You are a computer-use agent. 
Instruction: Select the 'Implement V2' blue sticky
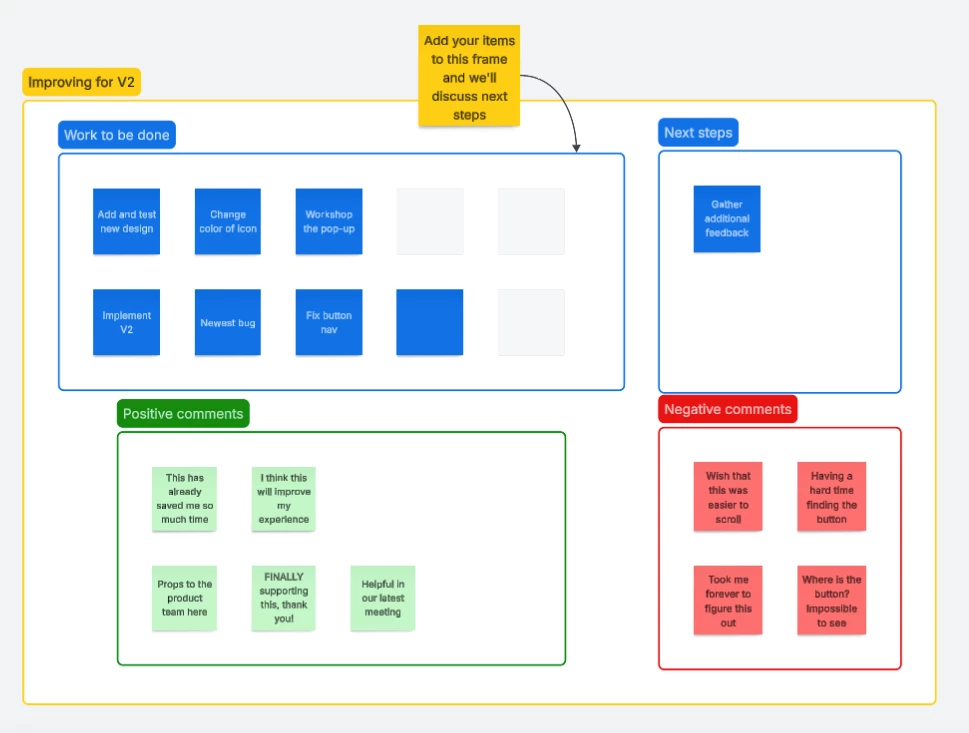[x=127, y=322]
